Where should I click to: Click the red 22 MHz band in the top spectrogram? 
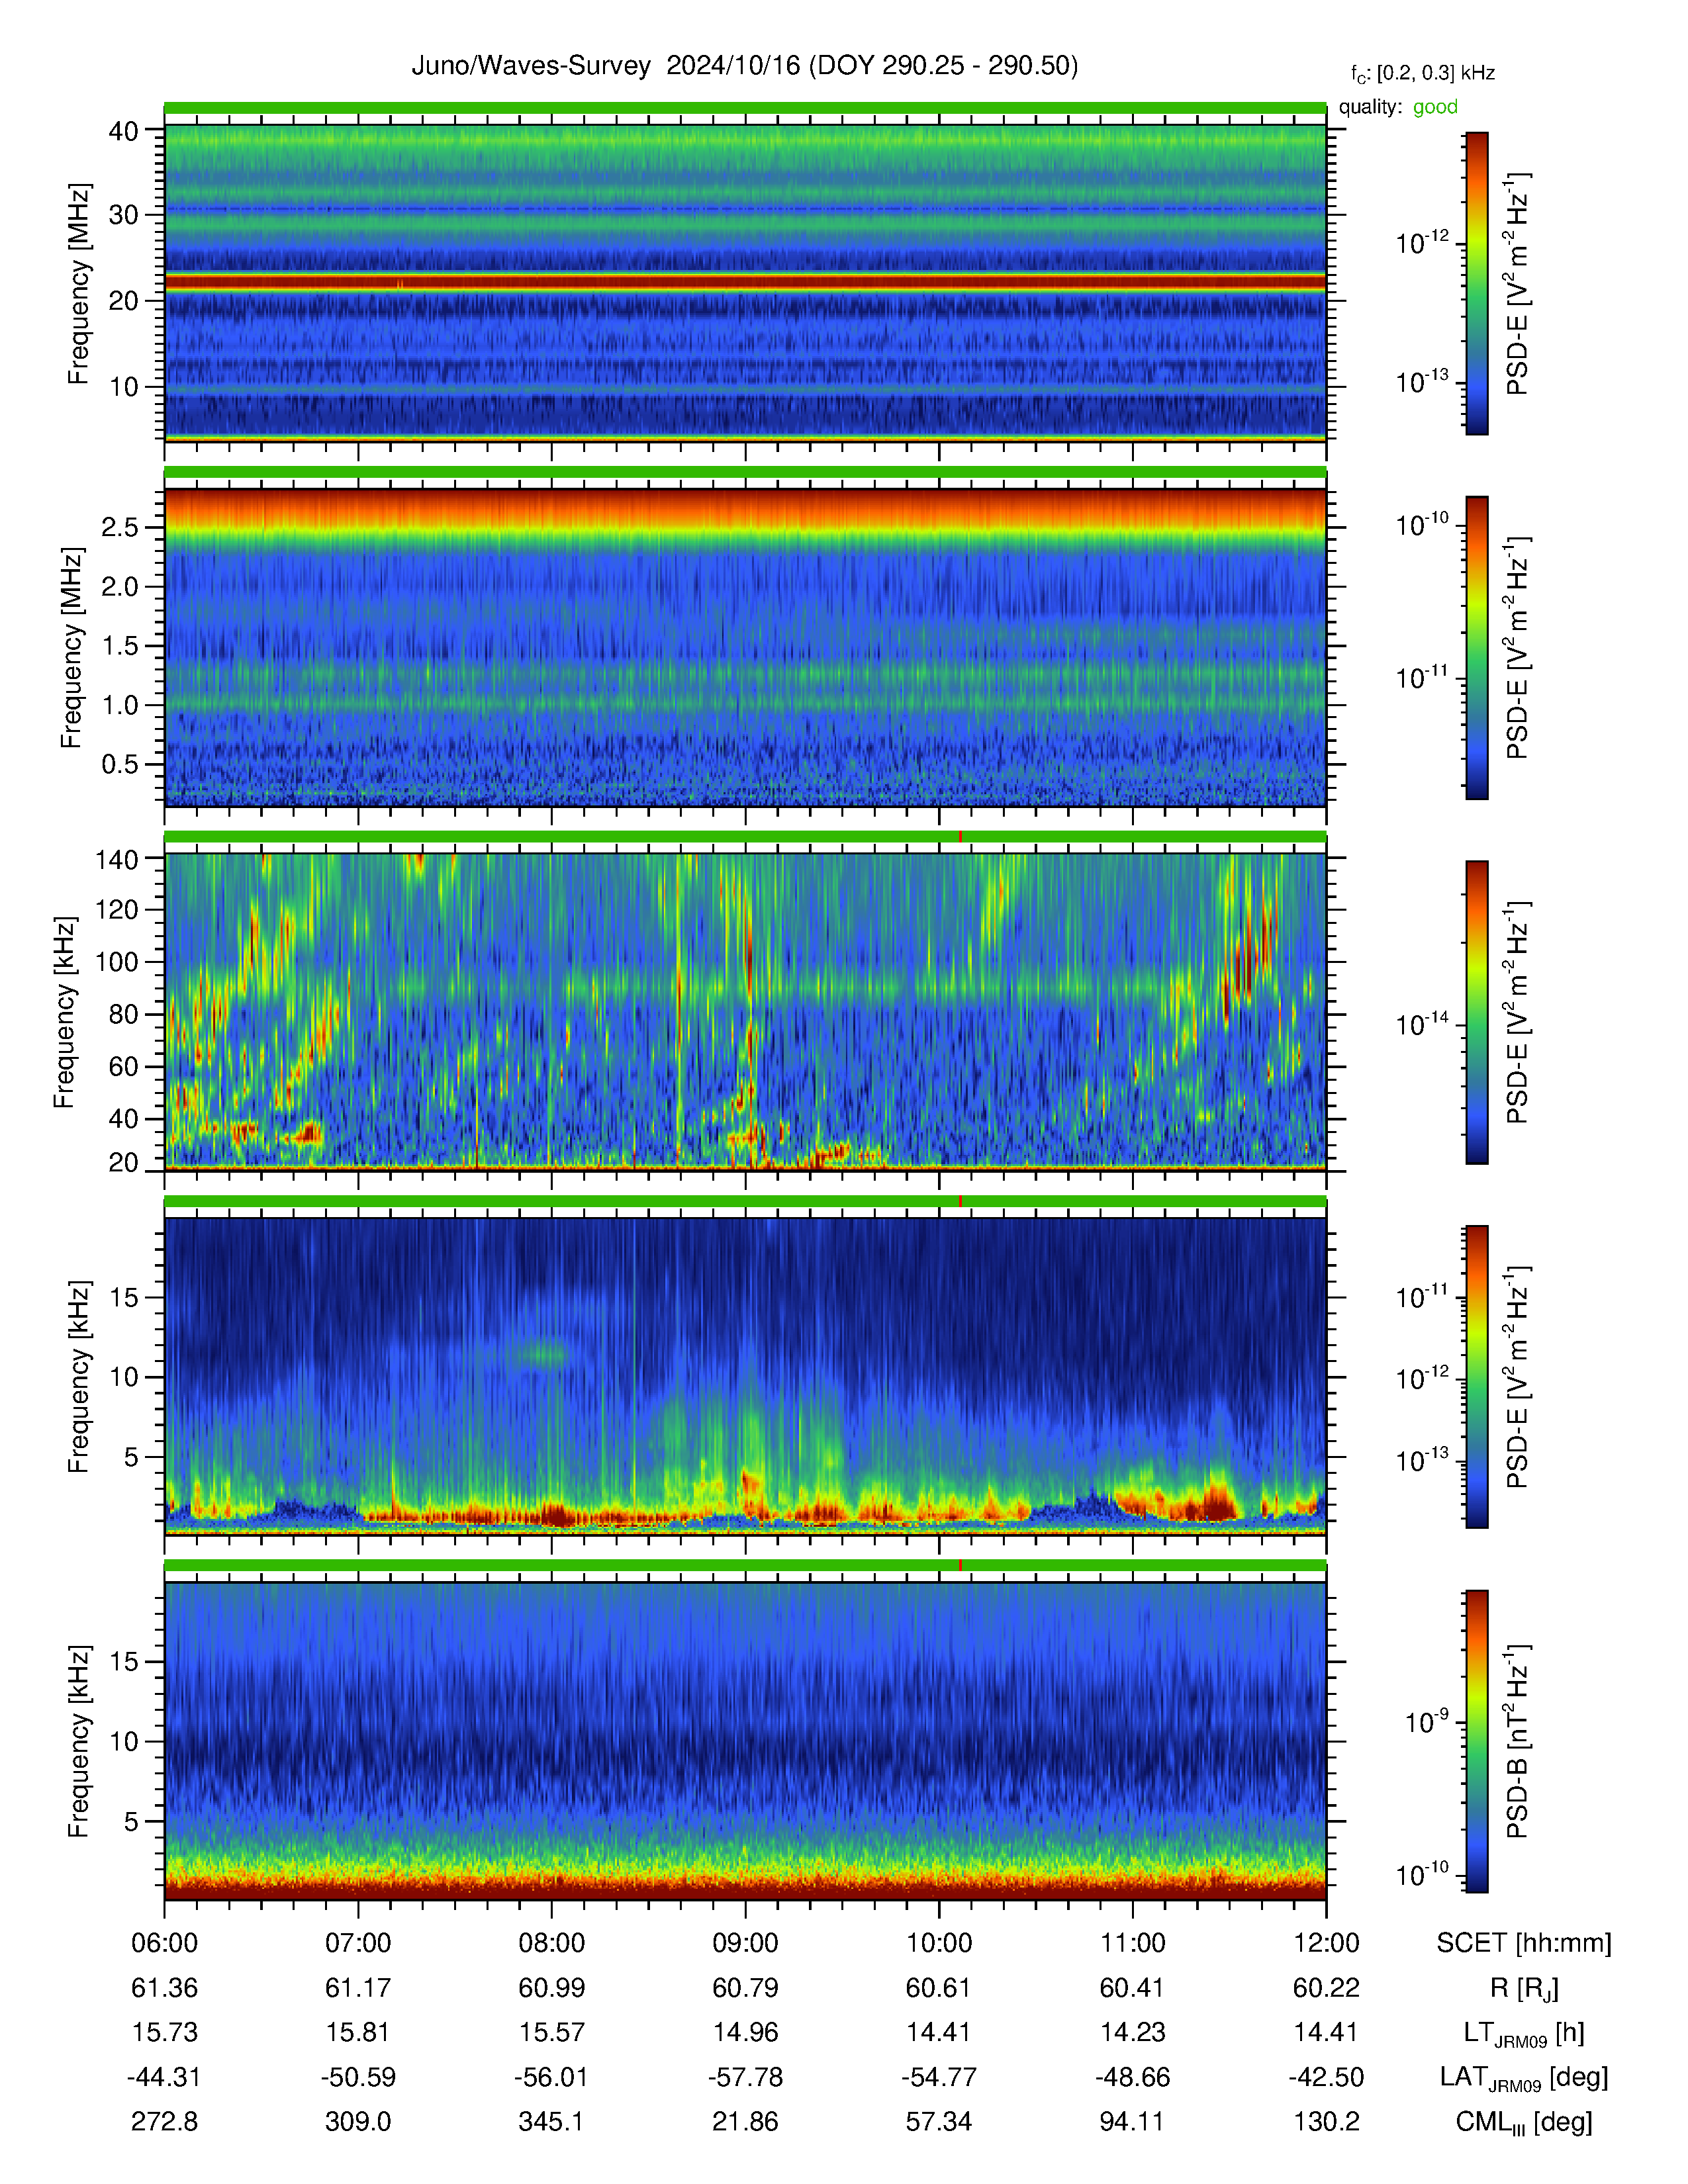click(x=745, y=283)
